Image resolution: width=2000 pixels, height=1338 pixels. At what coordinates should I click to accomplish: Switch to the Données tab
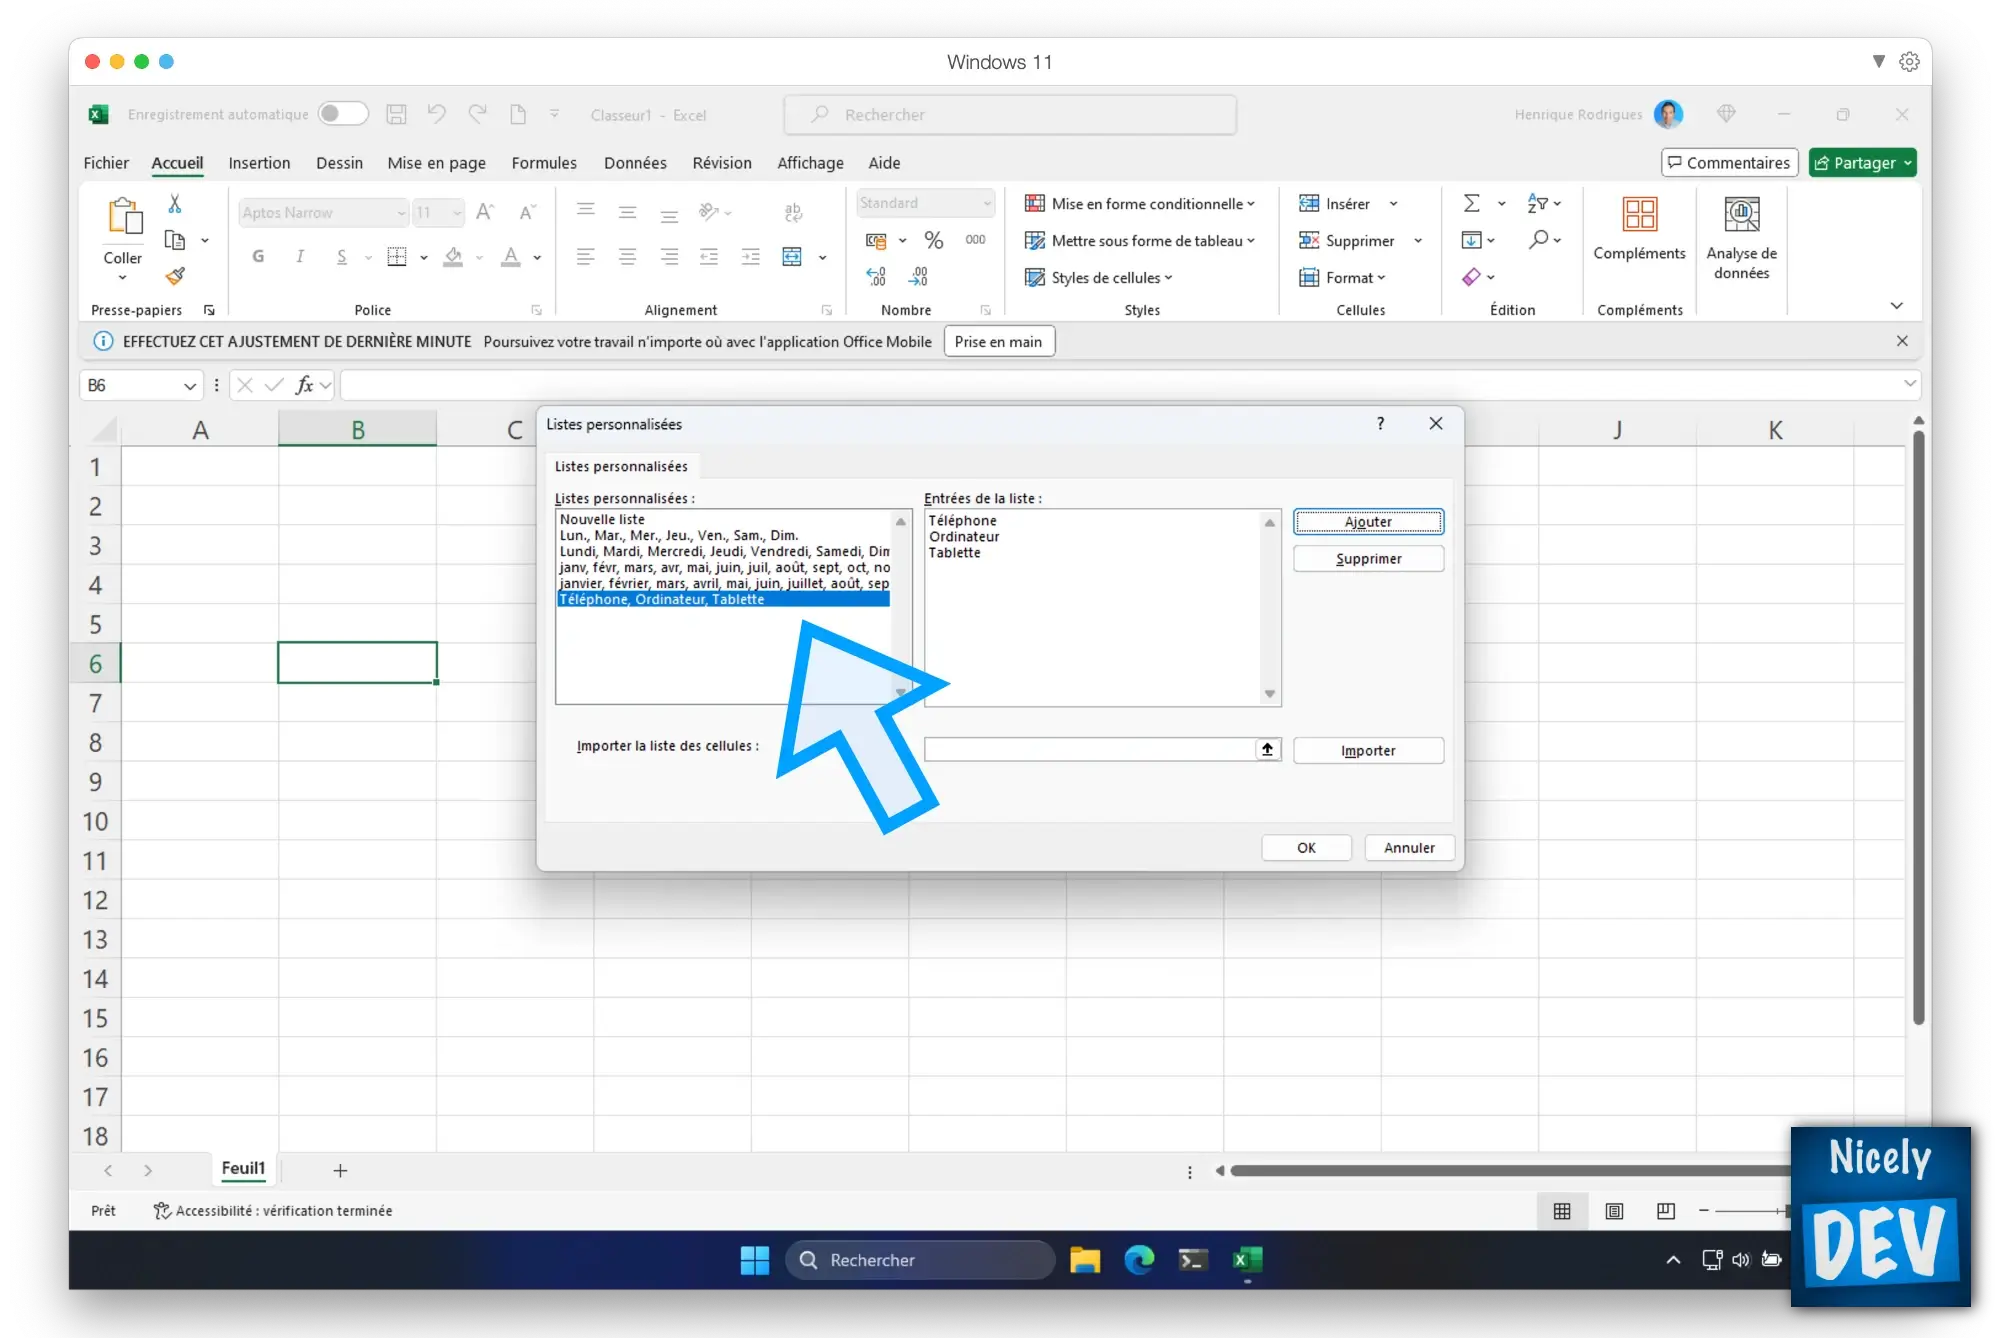point(635,163)
